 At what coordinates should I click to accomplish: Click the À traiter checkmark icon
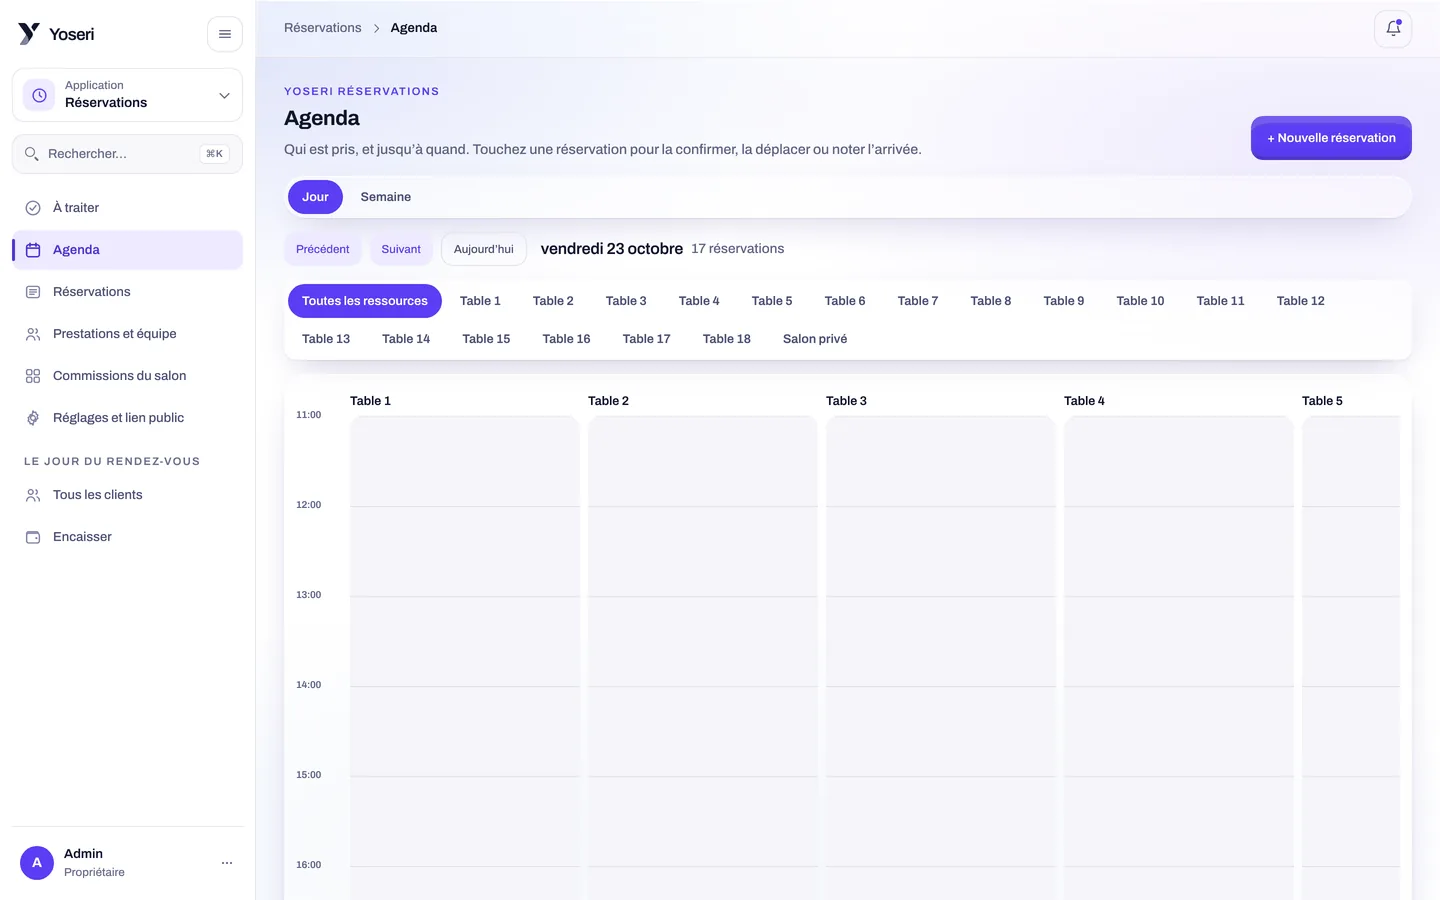coord(33,208)
